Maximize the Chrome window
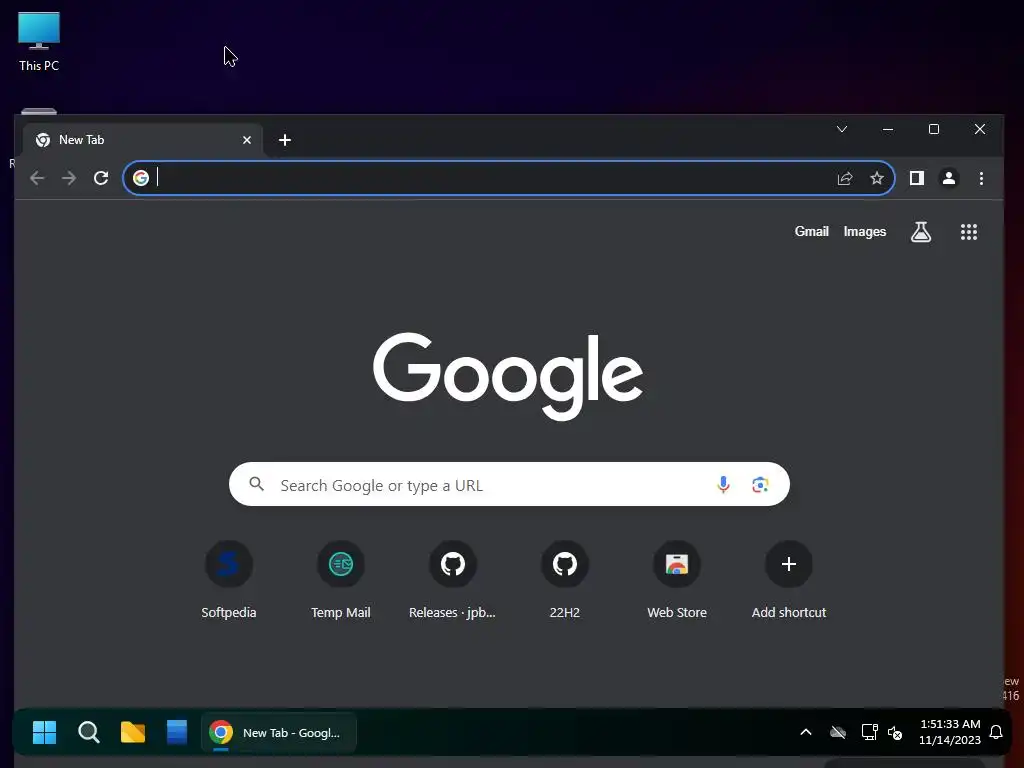Viewport: 1024px width, 768px height. [x=934, y=129]
